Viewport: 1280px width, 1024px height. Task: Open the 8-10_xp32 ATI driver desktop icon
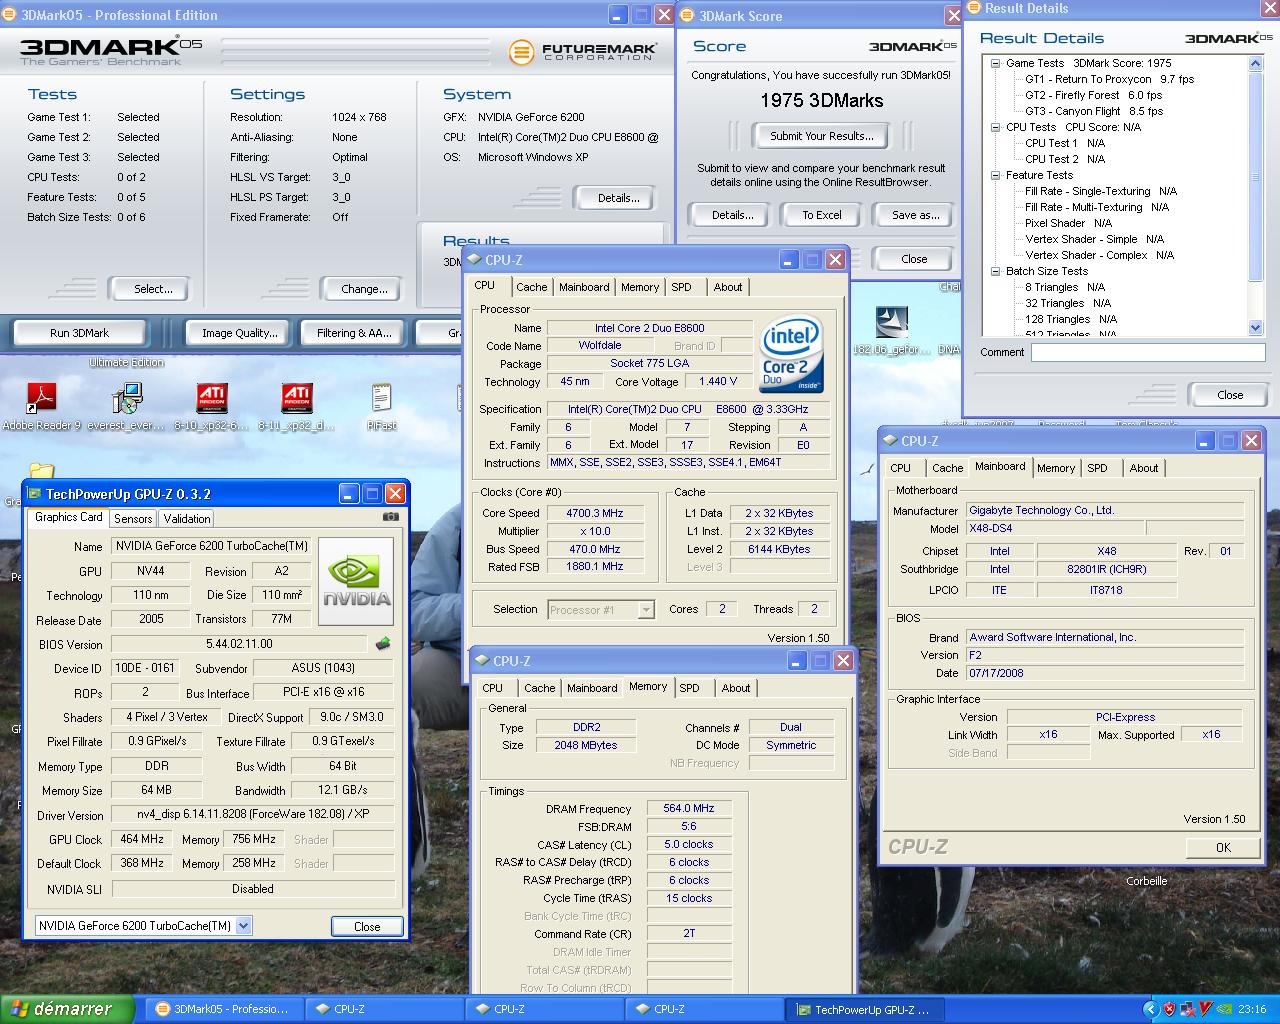[x=212, y=406]
